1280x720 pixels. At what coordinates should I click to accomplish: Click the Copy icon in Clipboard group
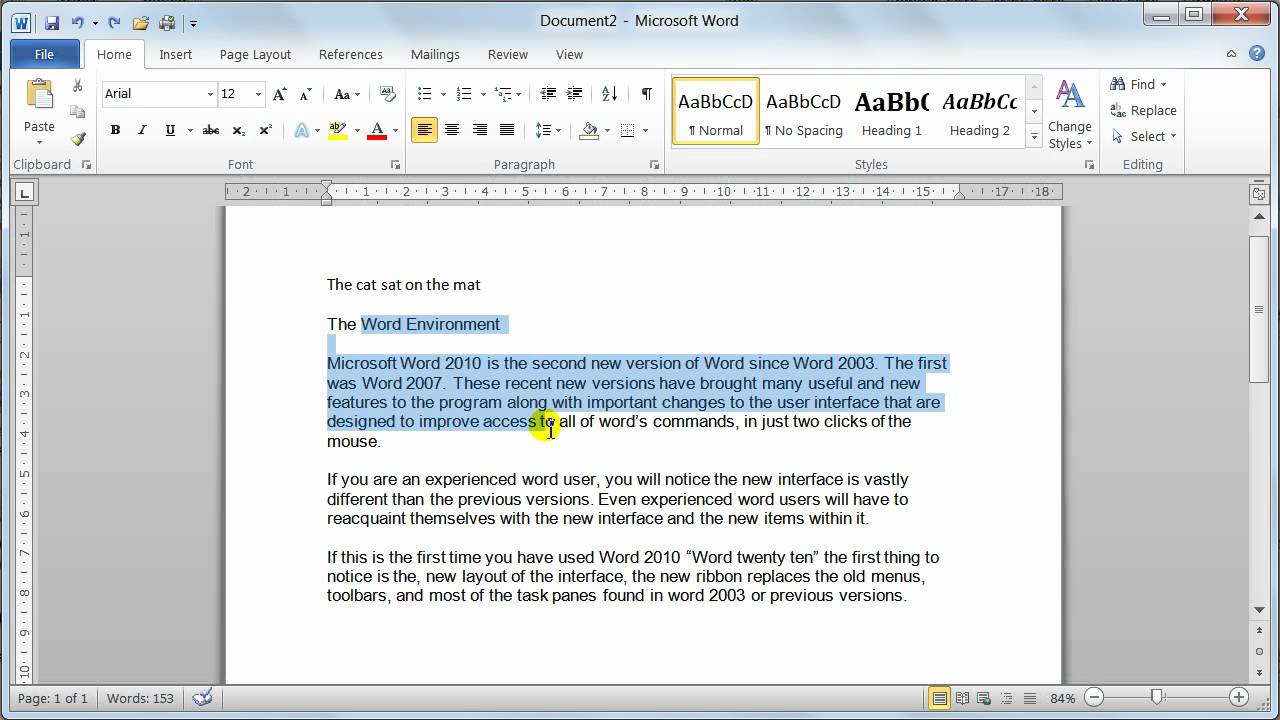click(77, 112)
